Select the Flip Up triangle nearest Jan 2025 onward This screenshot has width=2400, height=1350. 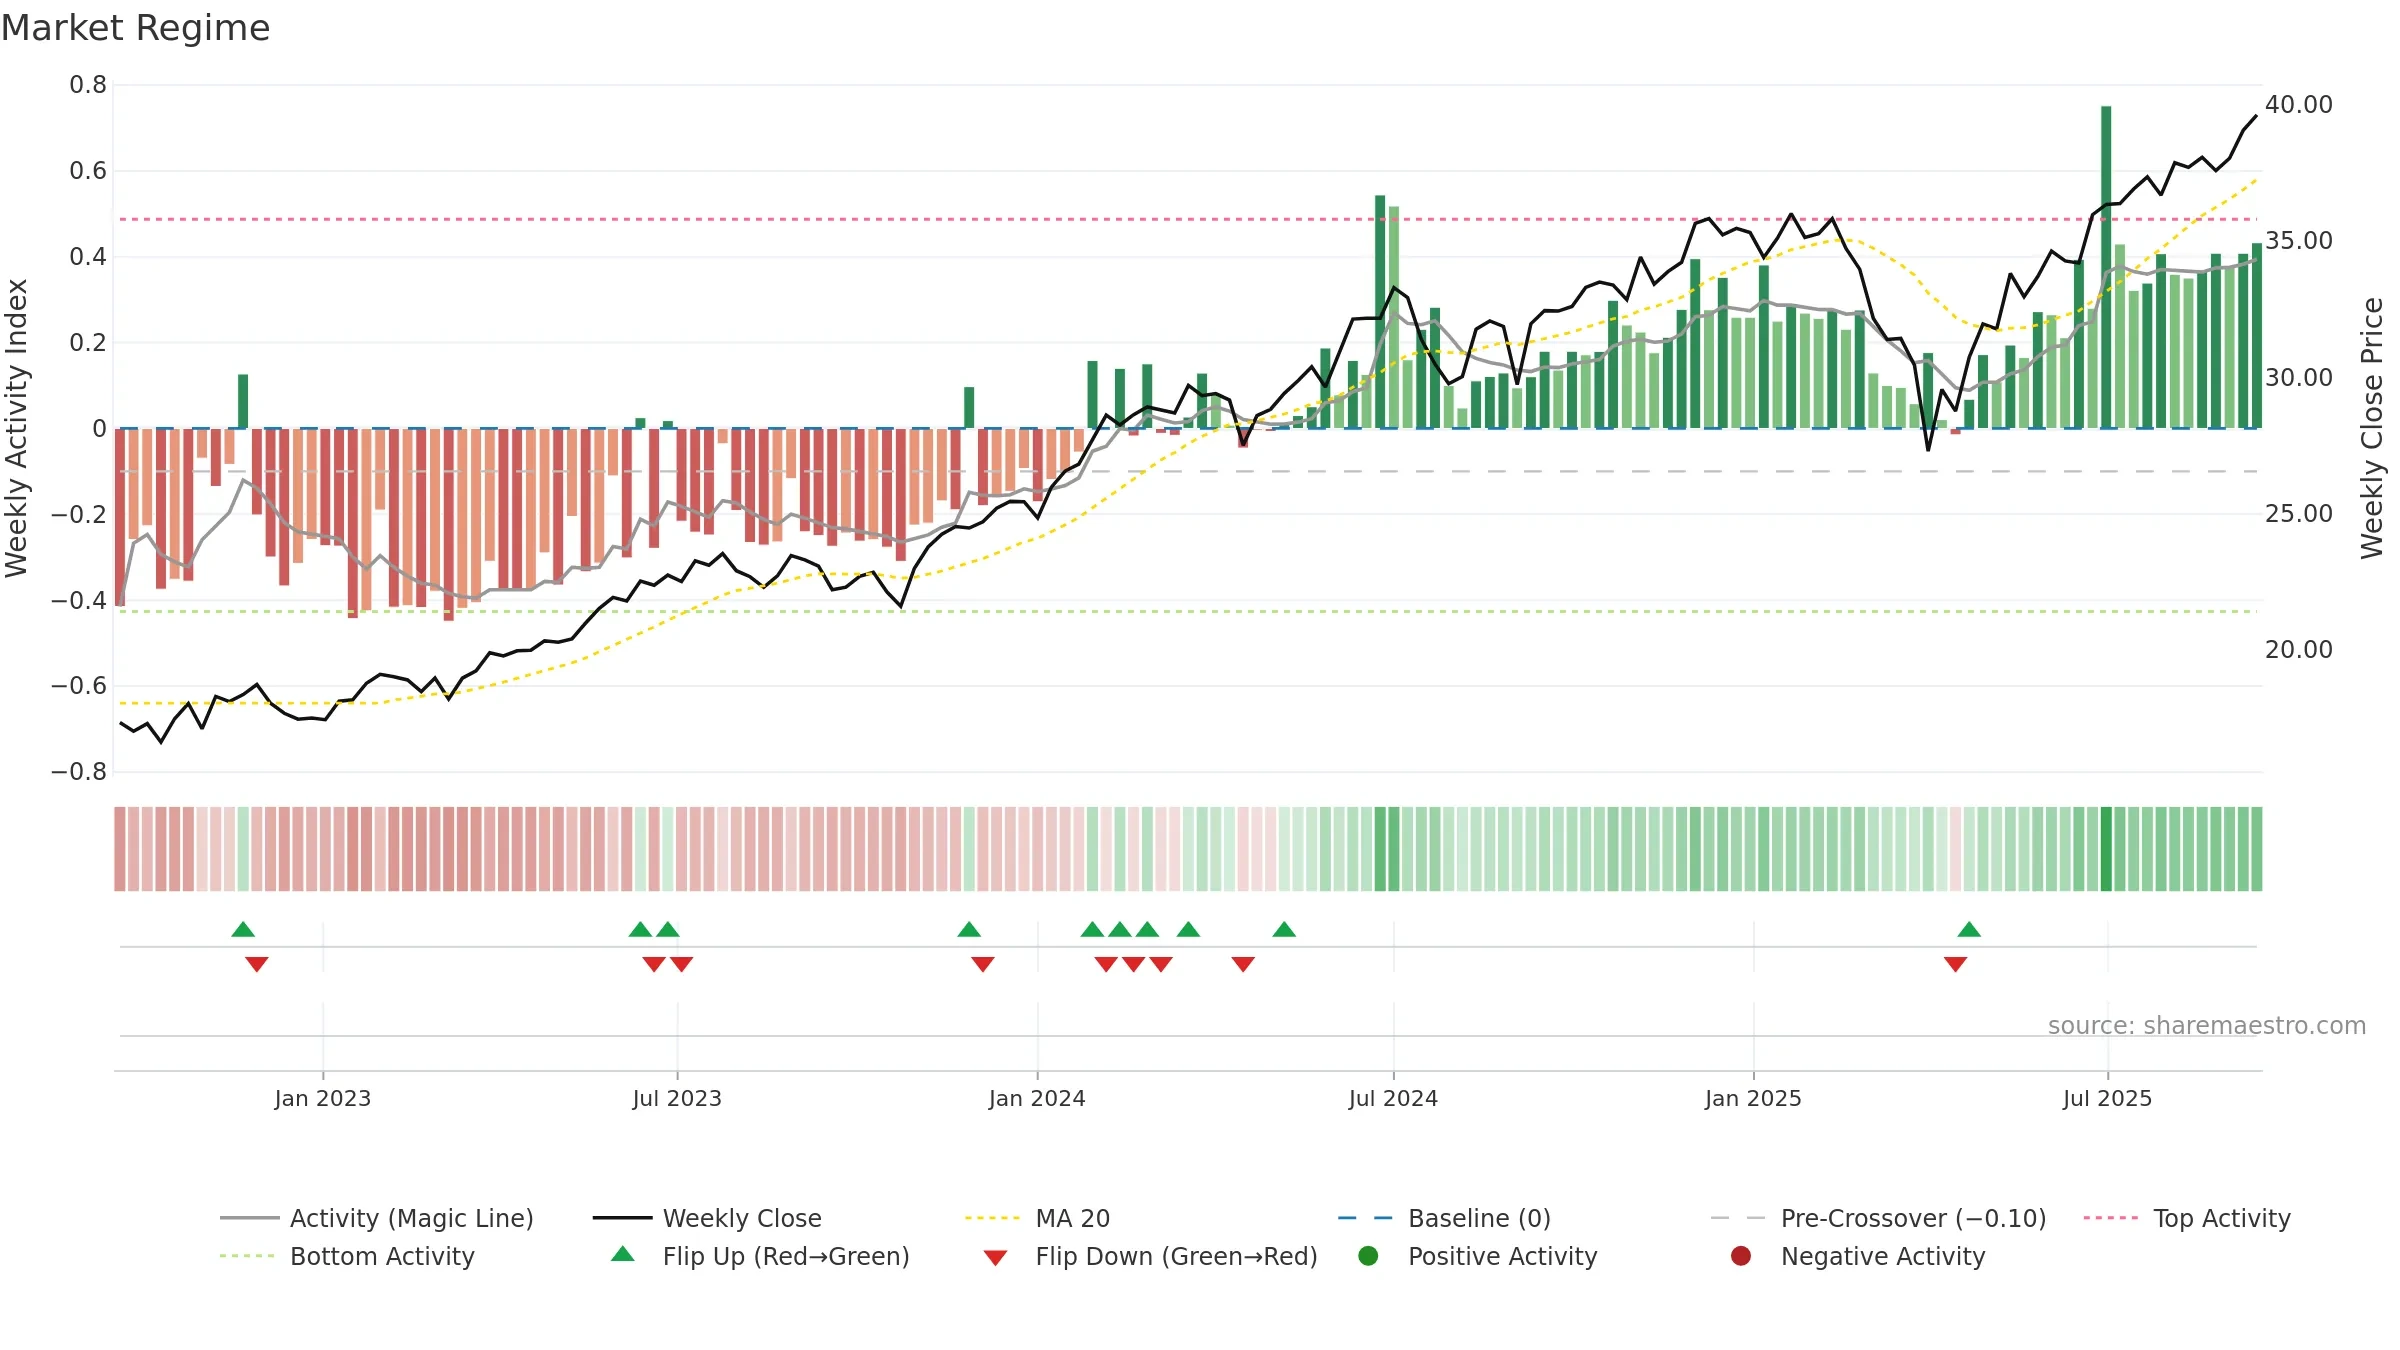pyautogui.click(x=1969, y=929)
